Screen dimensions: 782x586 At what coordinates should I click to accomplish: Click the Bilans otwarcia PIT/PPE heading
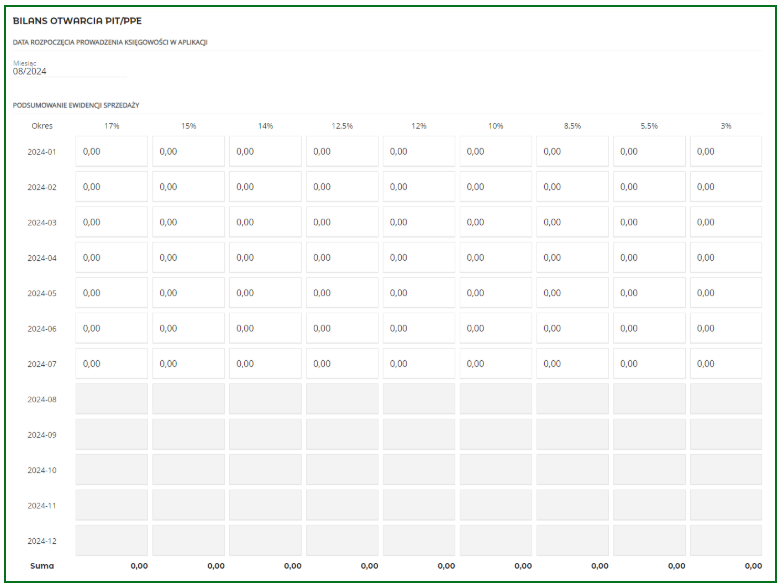pos(77,20)
